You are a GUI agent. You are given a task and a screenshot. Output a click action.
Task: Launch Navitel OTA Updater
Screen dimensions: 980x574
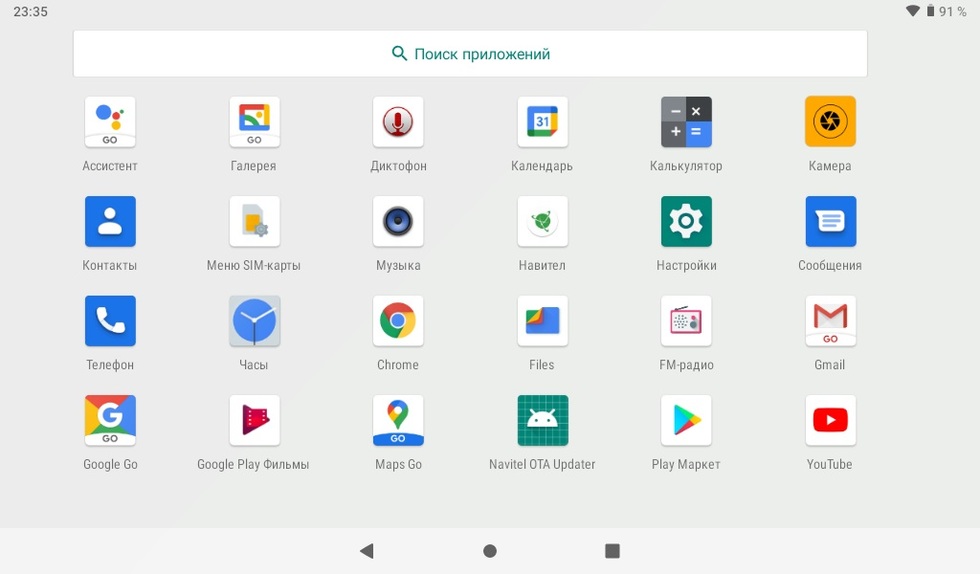pos(542,420)
